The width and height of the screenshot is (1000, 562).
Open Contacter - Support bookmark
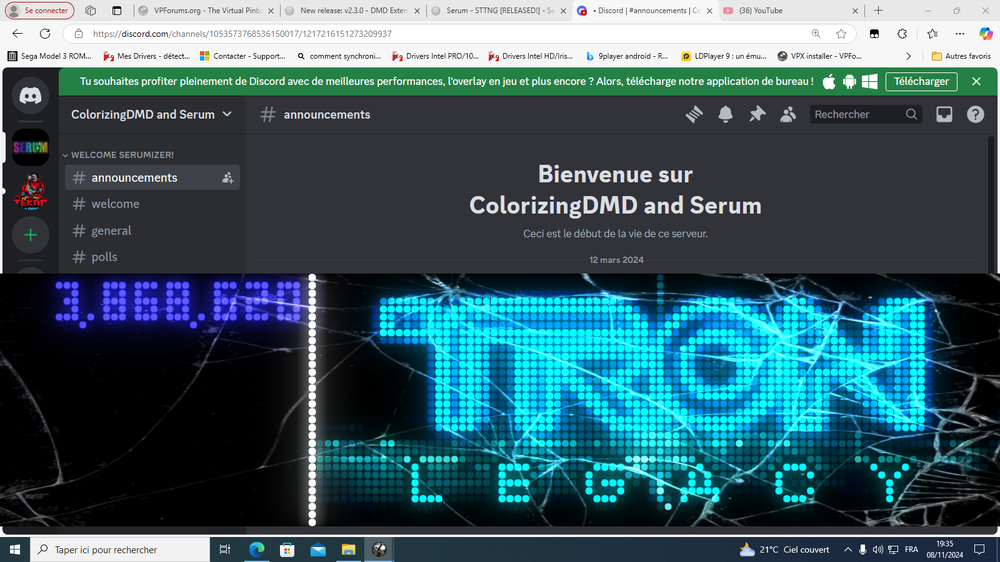242,56
